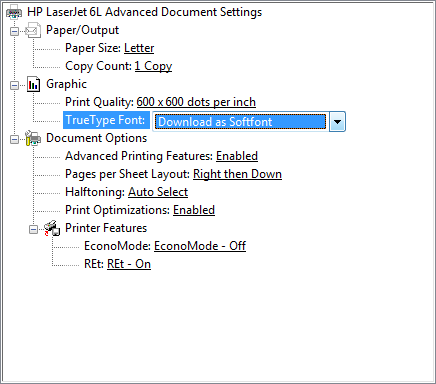Click the REt - On link
Viewport: 436px width, 384px height.
129,264
